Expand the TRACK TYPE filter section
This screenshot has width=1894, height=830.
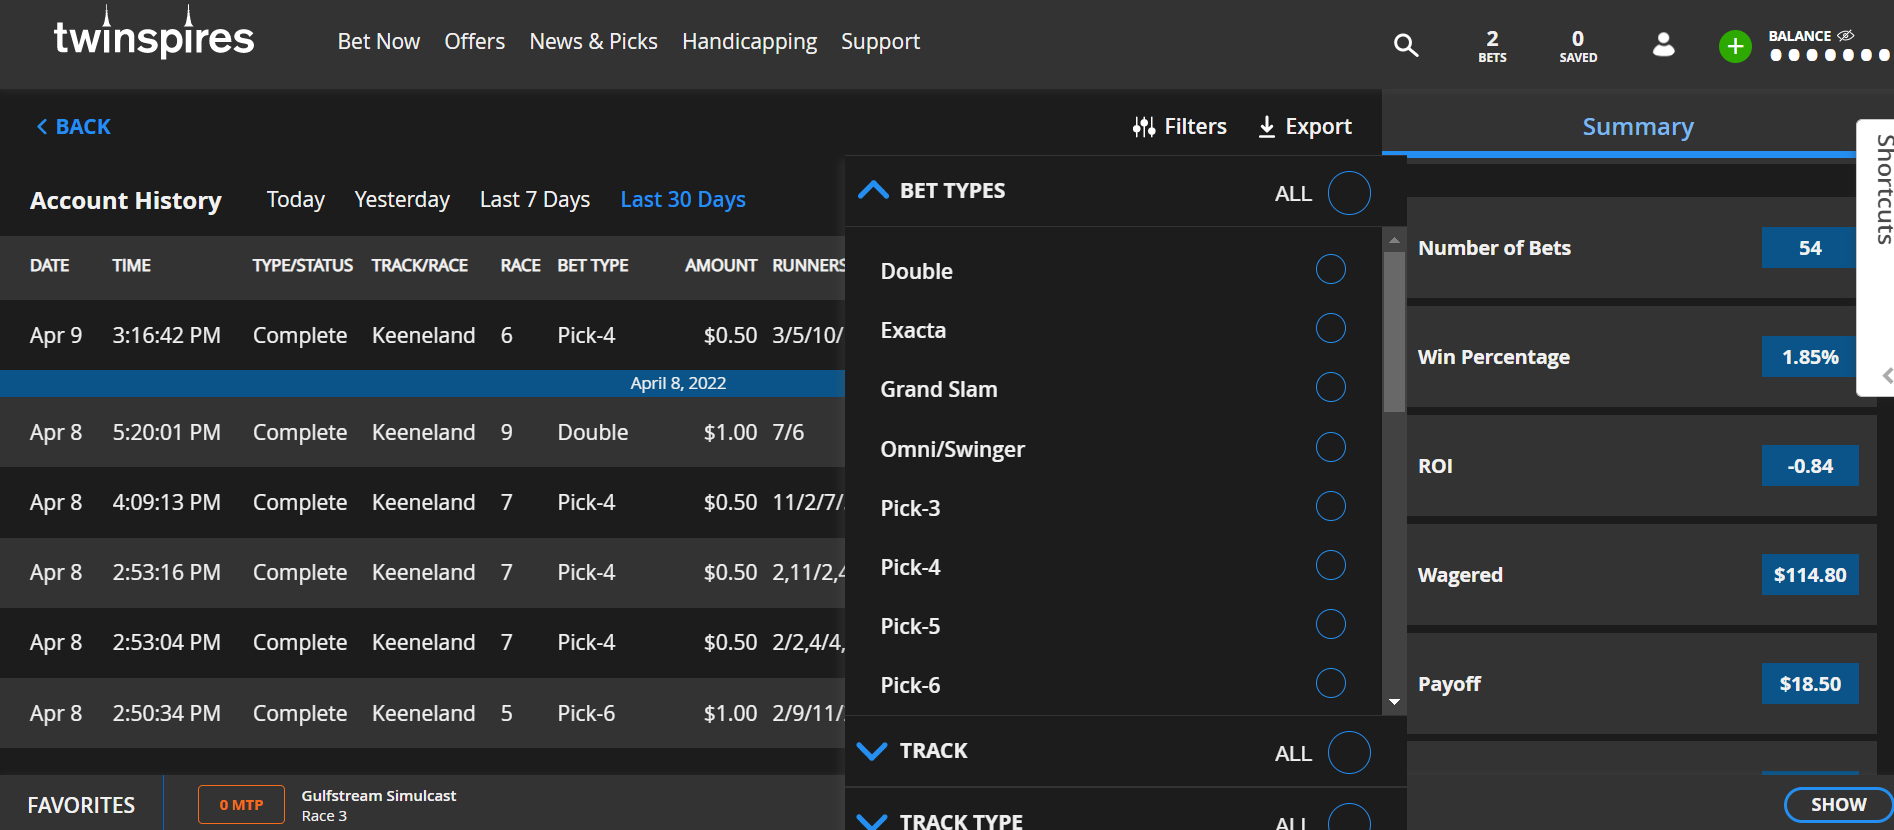click(873, 821)
